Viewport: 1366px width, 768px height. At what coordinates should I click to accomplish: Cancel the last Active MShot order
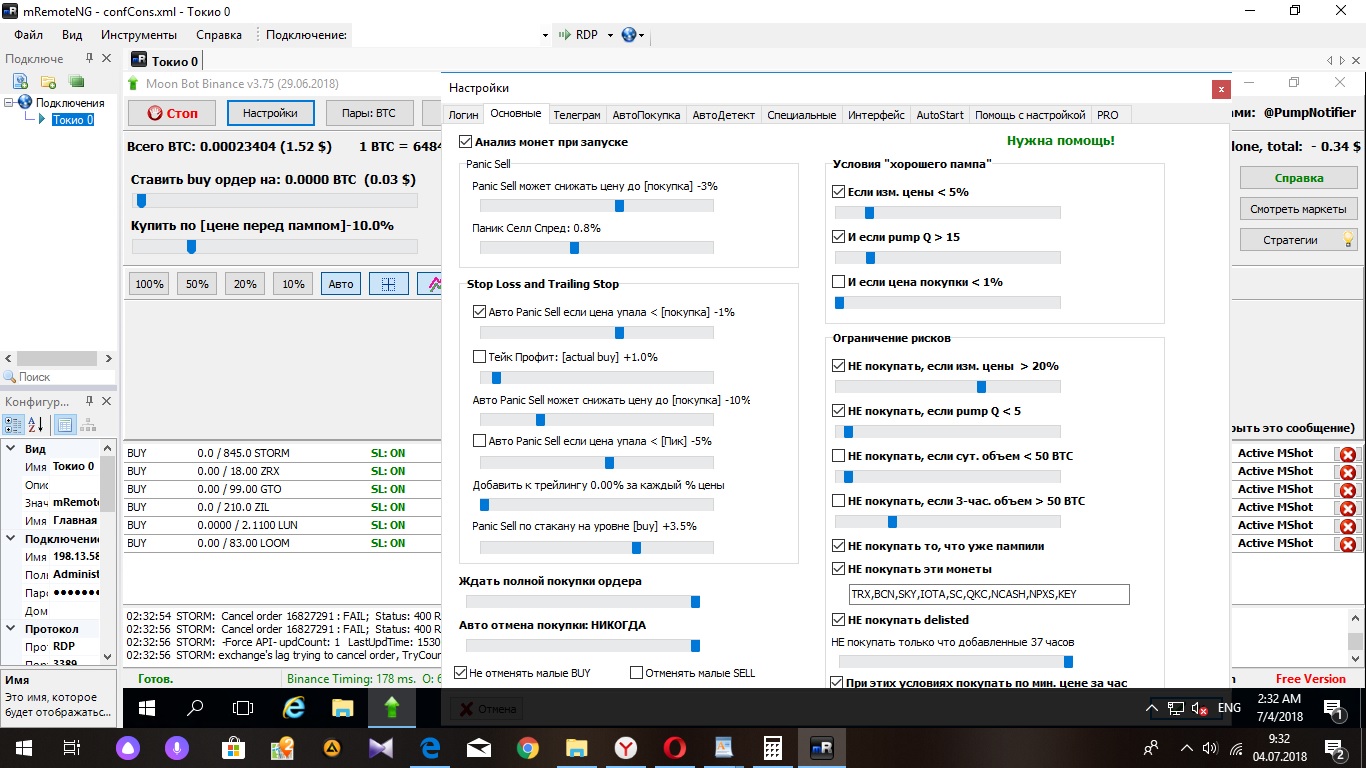1347,544
